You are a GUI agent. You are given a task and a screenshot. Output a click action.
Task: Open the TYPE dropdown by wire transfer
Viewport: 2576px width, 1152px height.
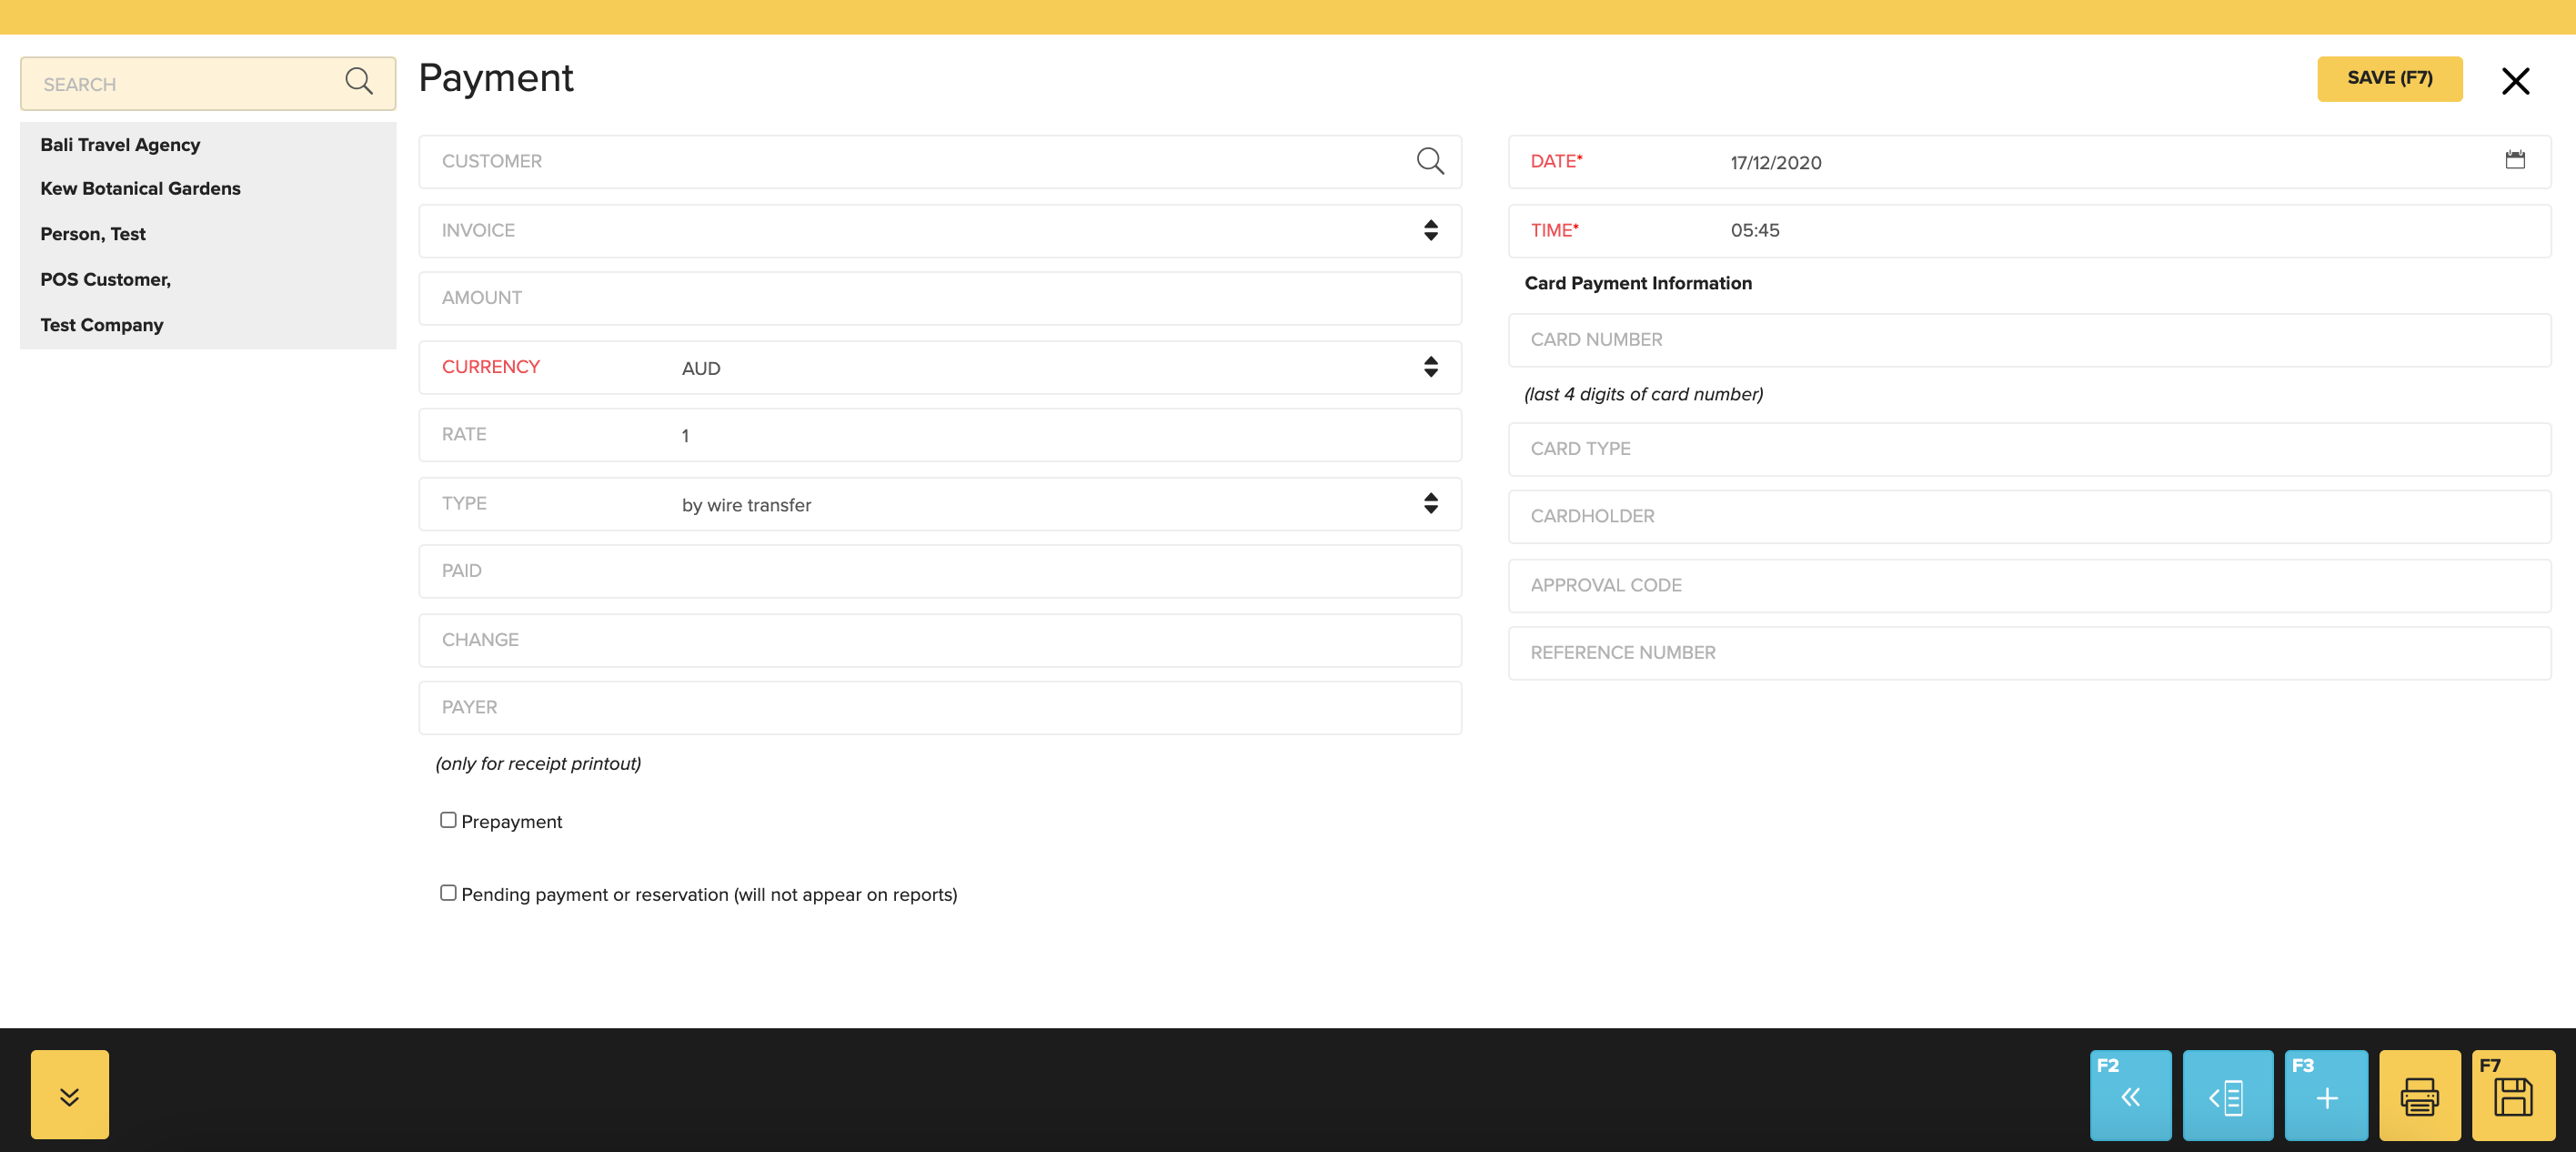pyautogui.click(x=940, y=504)
